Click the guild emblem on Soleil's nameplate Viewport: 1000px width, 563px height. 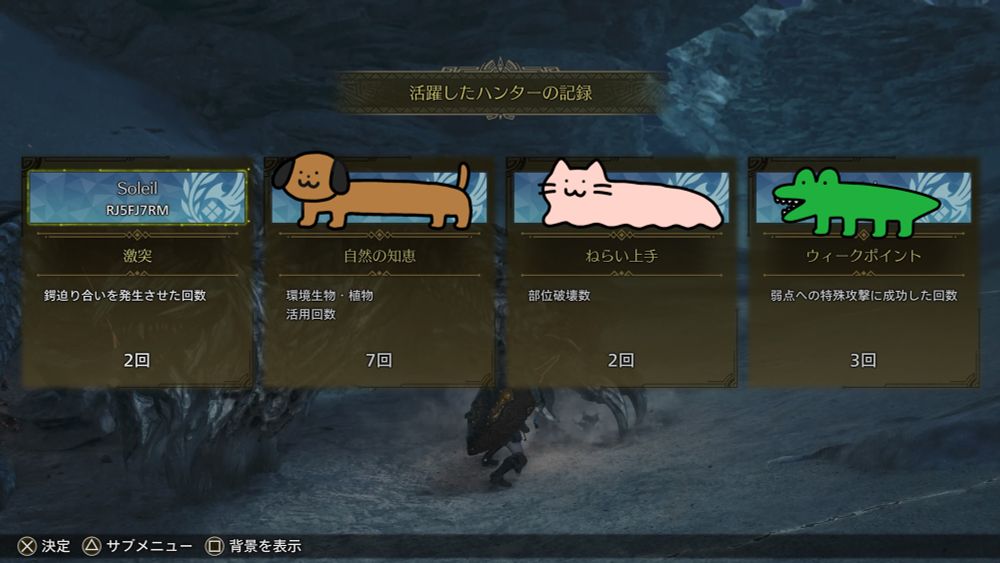coord(213,198)
